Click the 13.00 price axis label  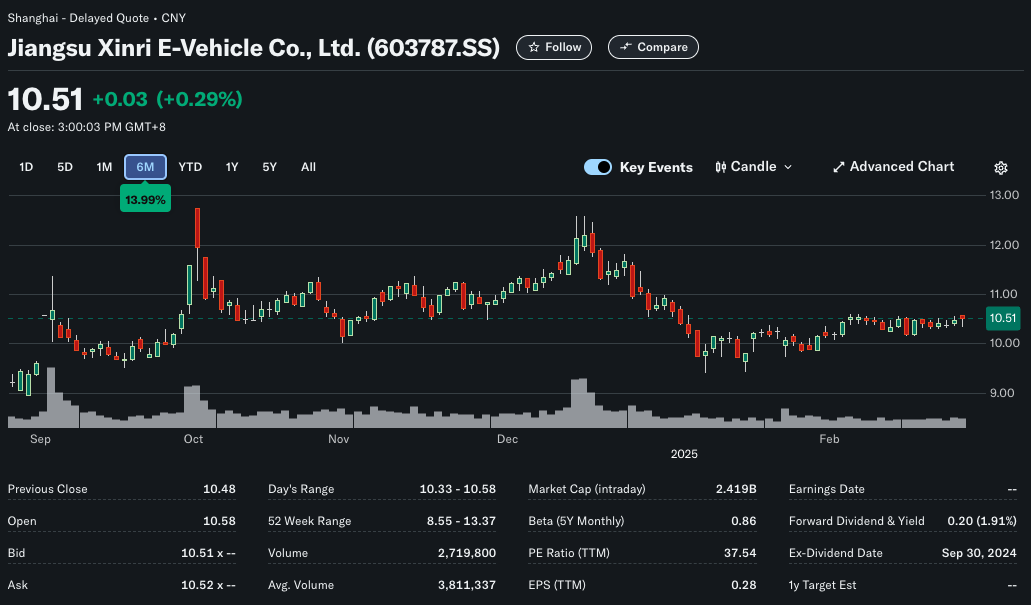[1004, 195]
